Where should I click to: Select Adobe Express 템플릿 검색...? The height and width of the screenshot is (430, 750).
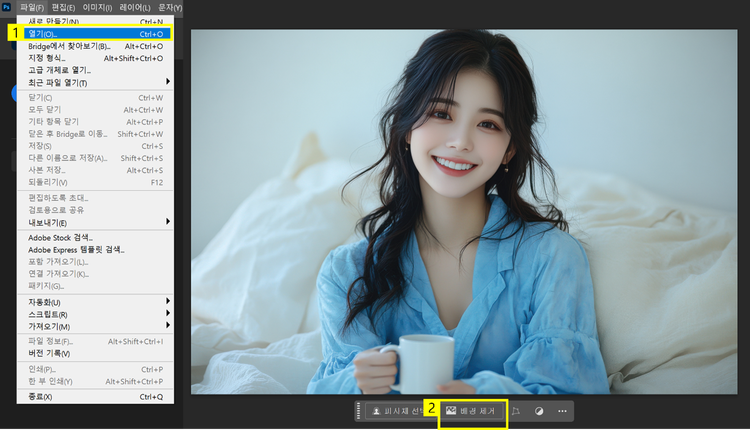click(x=95, y=250)
